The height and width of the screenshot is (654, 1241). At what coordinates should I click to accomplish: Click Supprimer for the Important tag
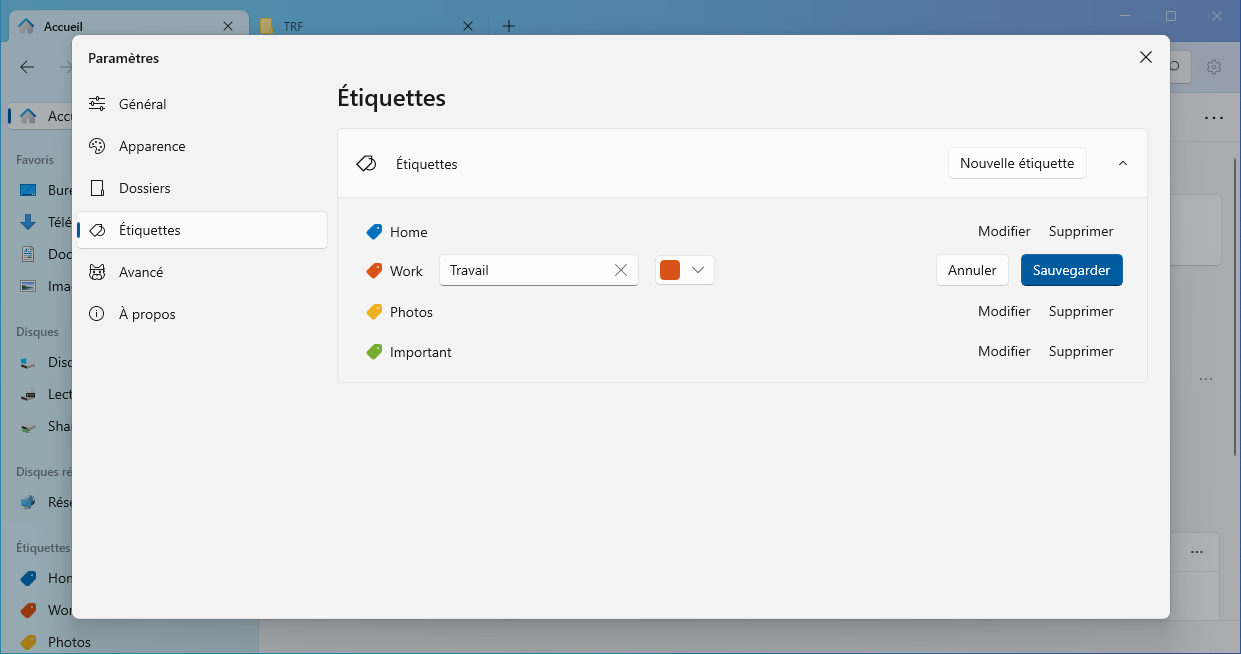1080,352
